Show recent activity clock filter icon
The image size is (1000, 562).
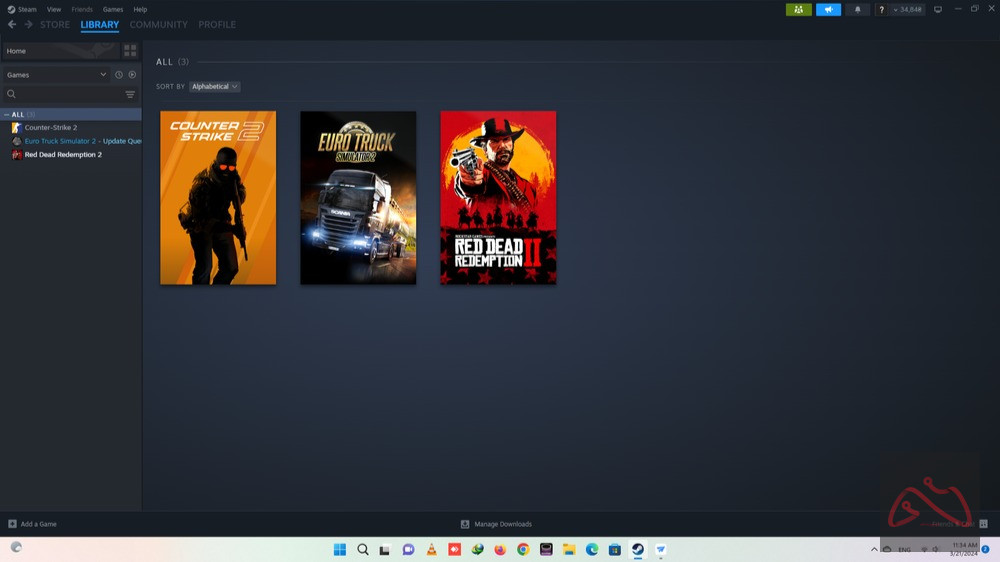[119, 75]
